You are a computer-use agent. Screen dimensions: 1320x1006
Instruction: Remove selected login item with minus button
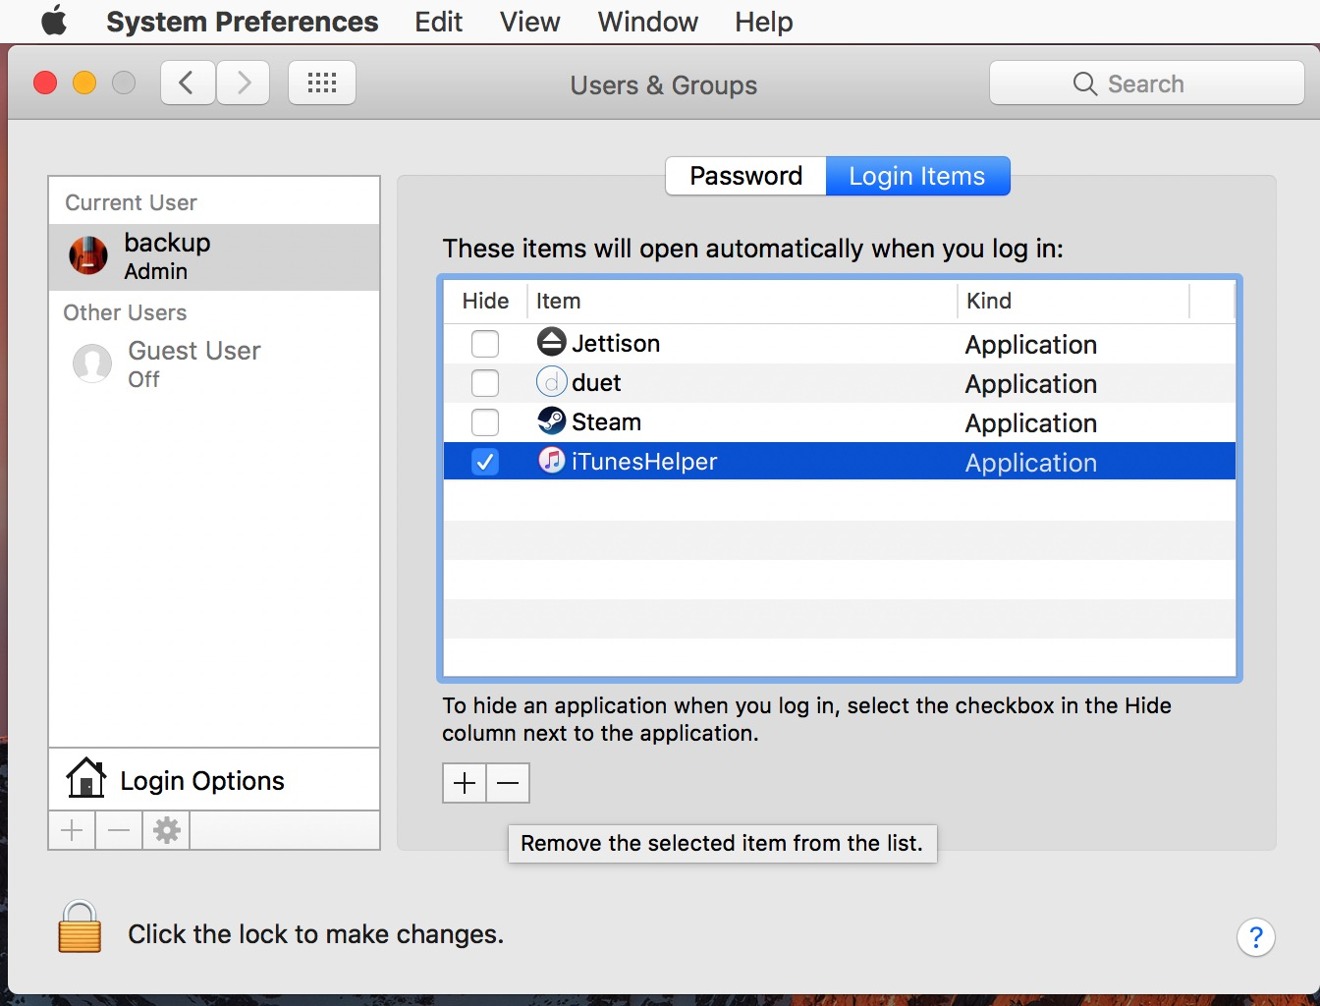tap(508, 783)
